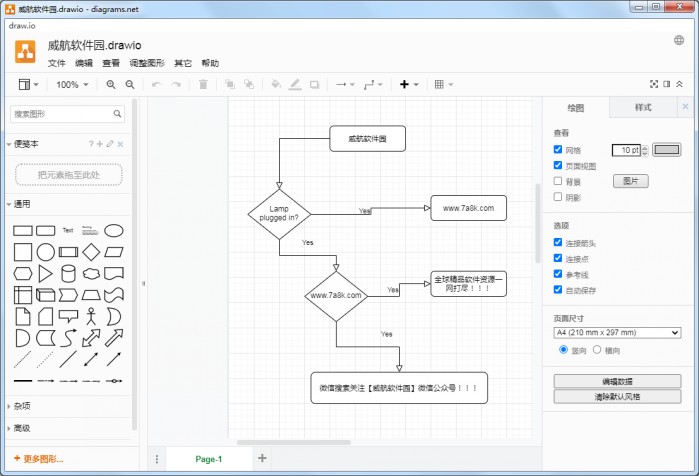Open the 帮助 menu

coord(210,63)
